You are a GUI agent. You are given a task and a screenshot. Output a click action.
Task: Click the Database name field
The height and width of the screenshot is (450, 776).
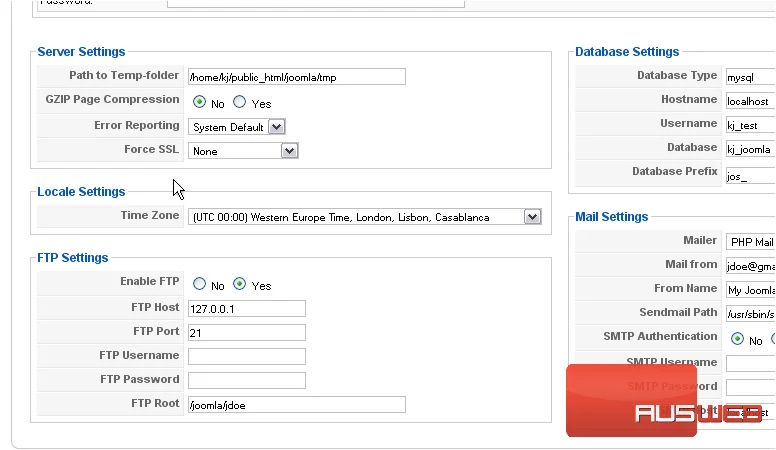coord(750,149)
